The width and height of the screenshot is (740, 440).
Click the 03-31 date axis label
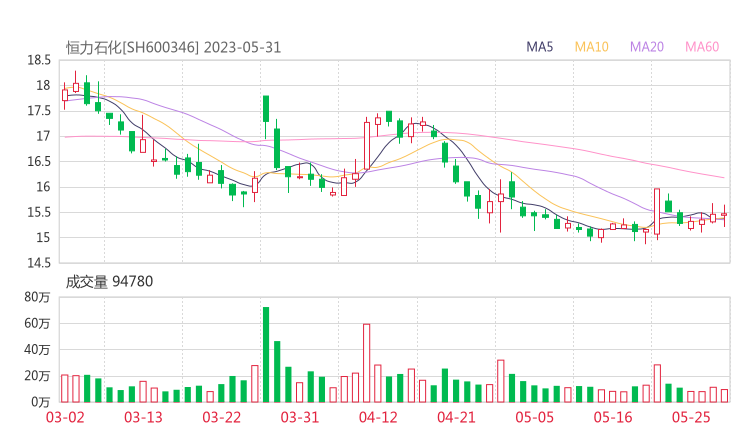point(300,417)
